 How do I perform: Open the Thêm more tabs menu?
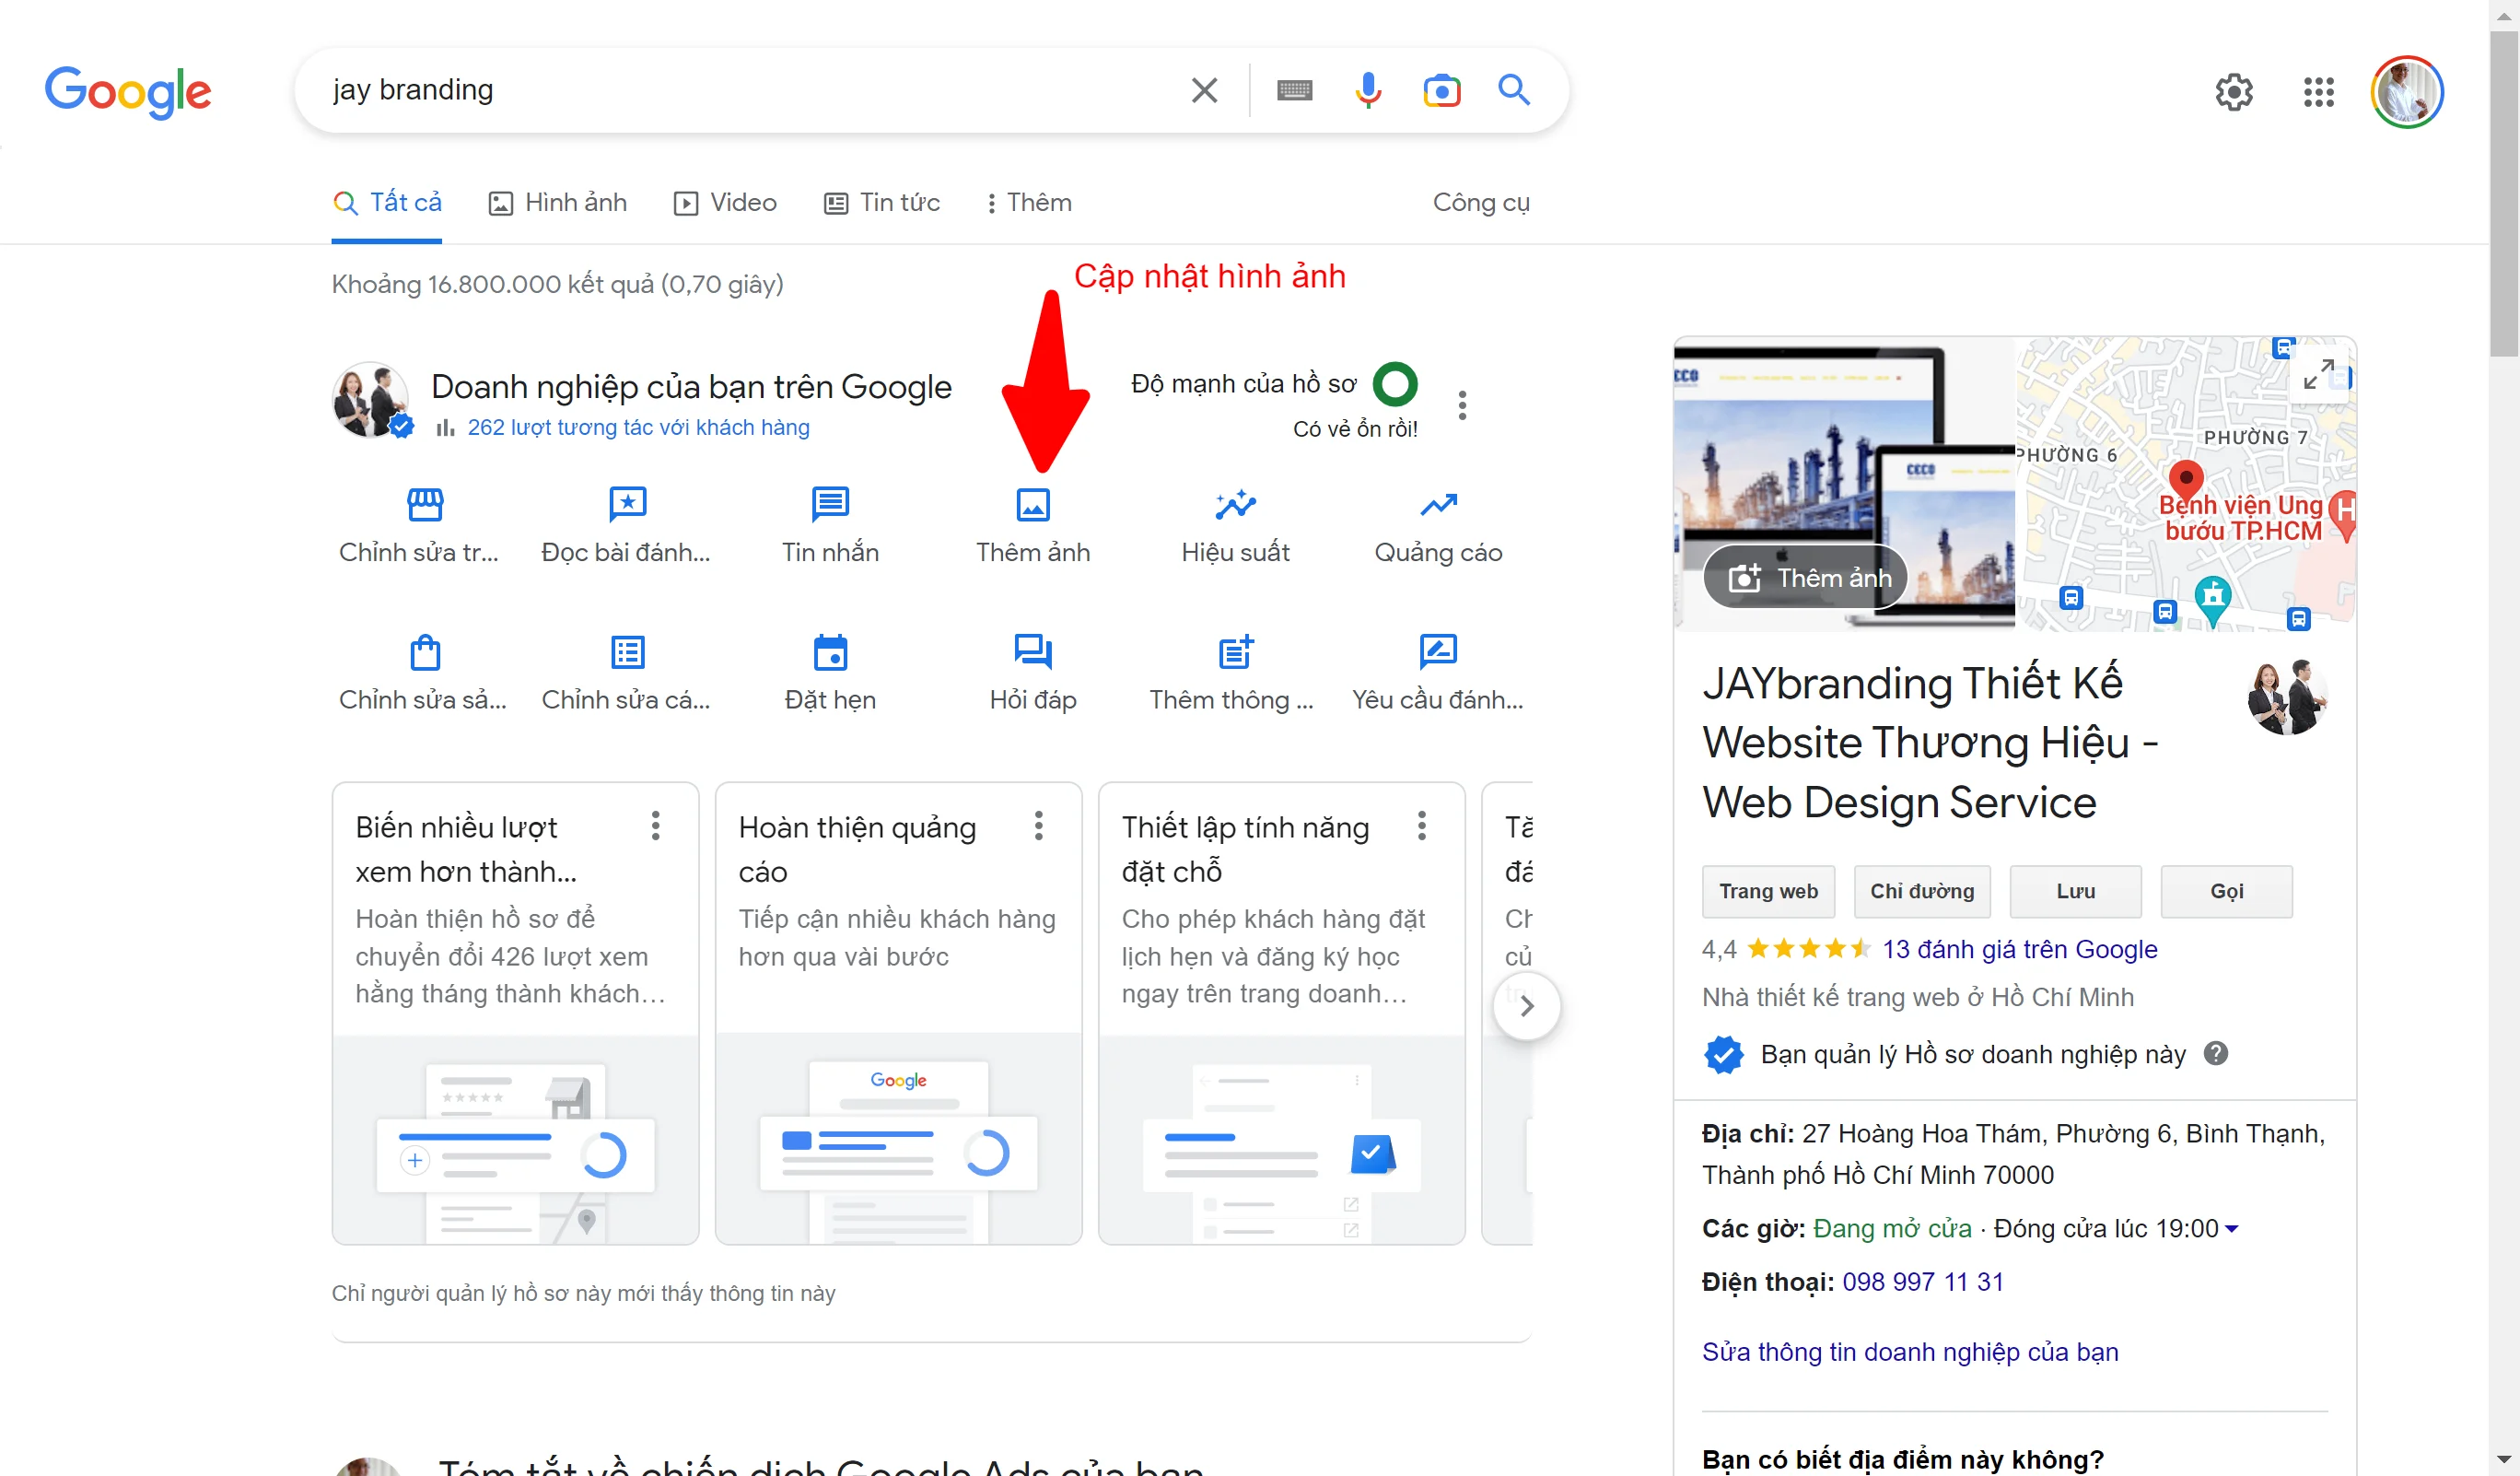[1029, 203]
